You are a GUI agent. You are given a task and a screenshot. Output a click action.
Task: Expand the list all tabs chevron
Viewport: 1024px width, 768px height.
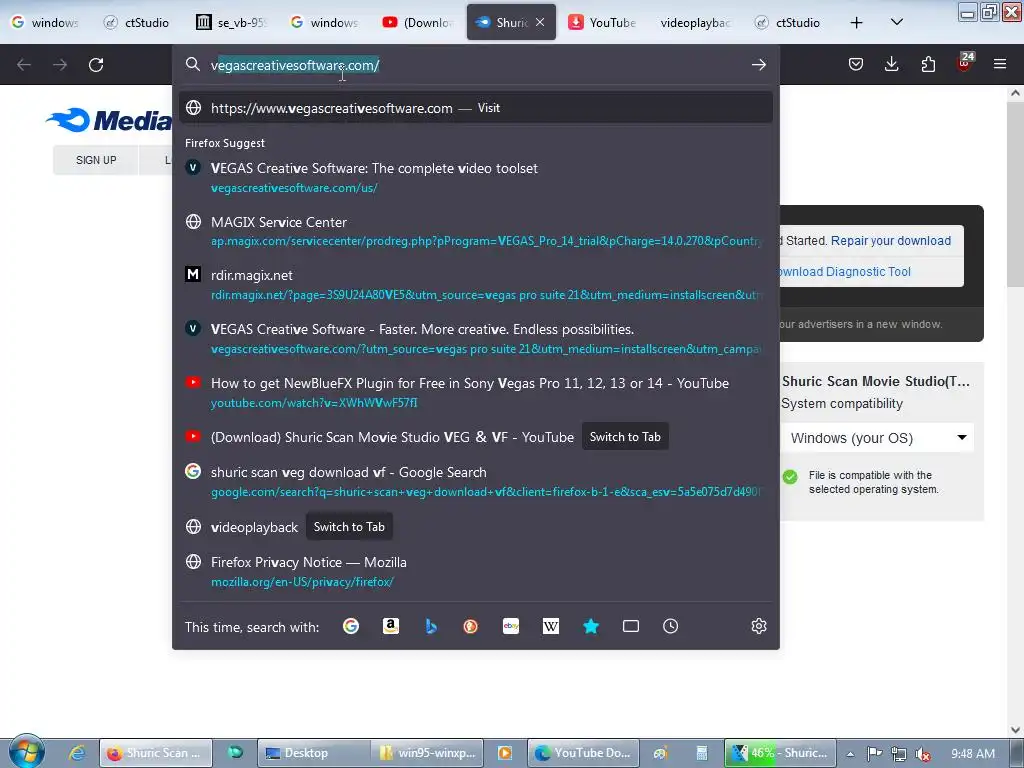(x=897, y=22)
